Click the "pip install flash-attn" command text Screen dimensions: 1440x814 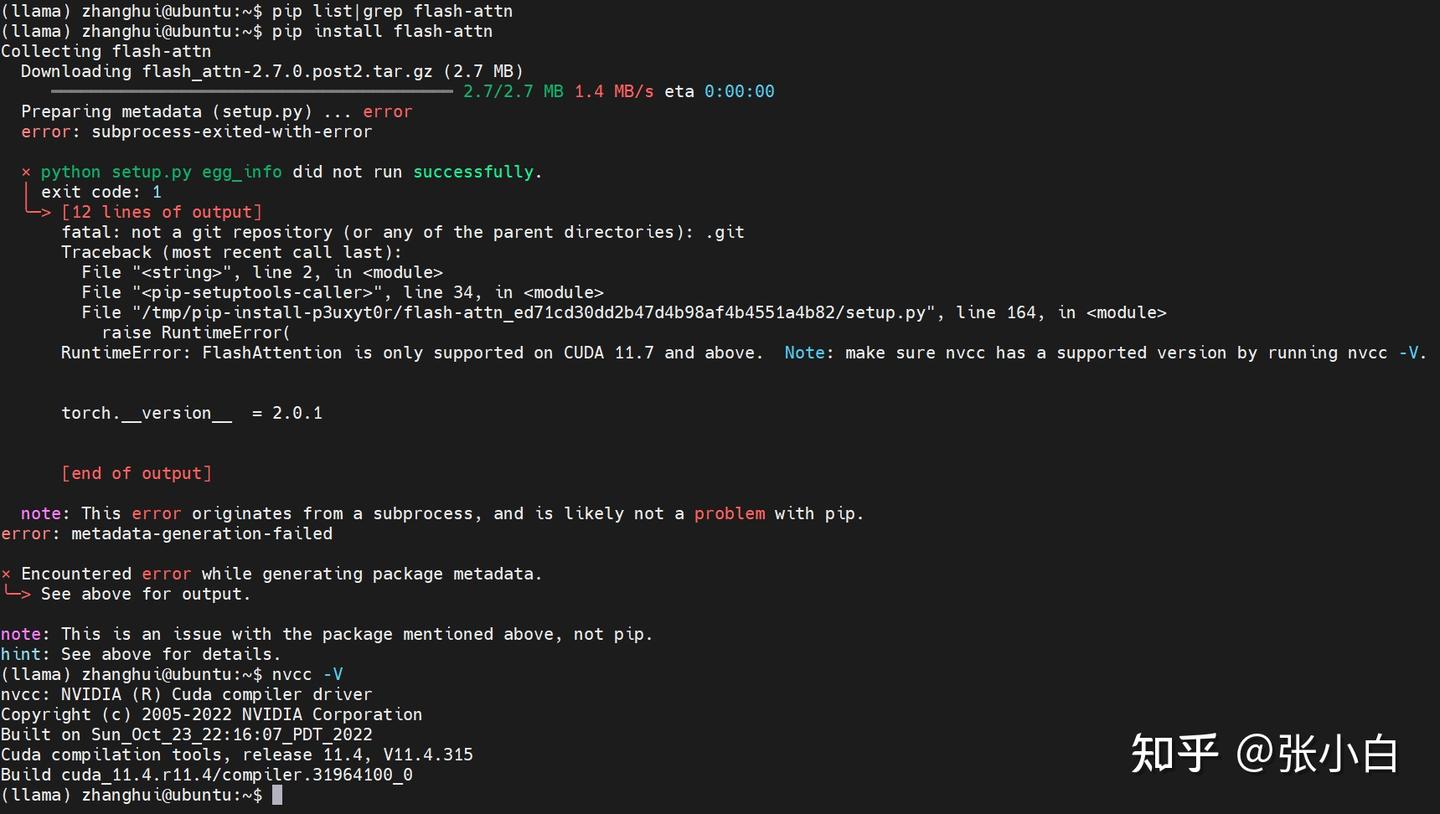(382, 31)
